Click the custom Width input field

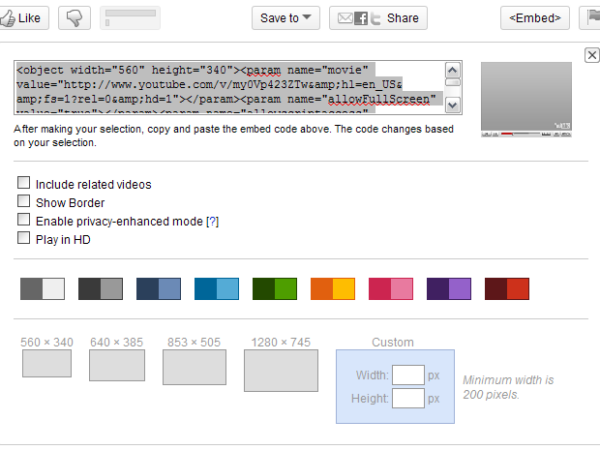408,376
